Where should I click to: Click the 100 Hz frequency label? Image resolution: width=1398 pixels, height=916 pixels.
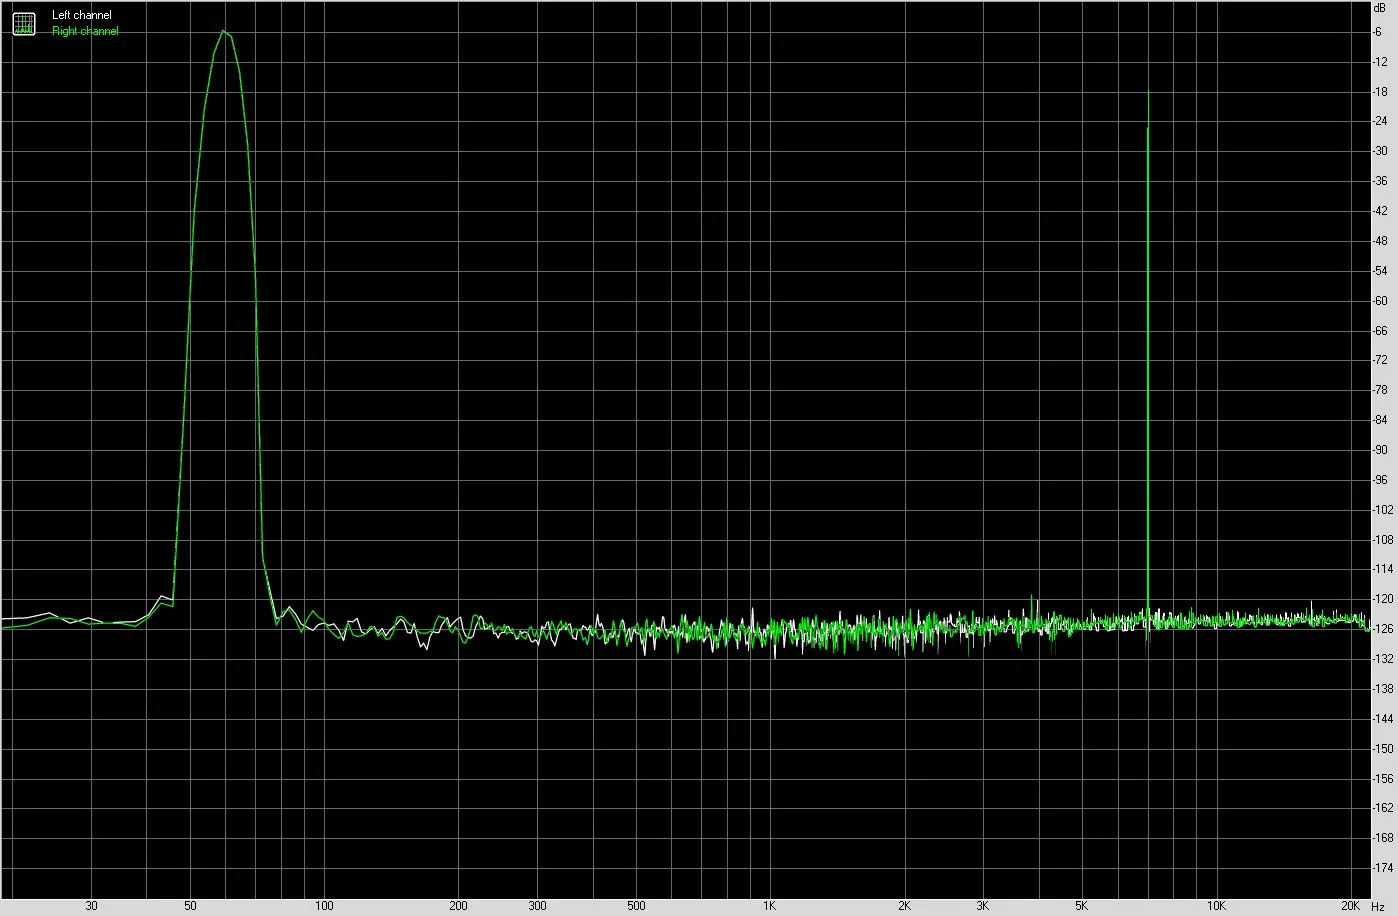pos(324,906)
